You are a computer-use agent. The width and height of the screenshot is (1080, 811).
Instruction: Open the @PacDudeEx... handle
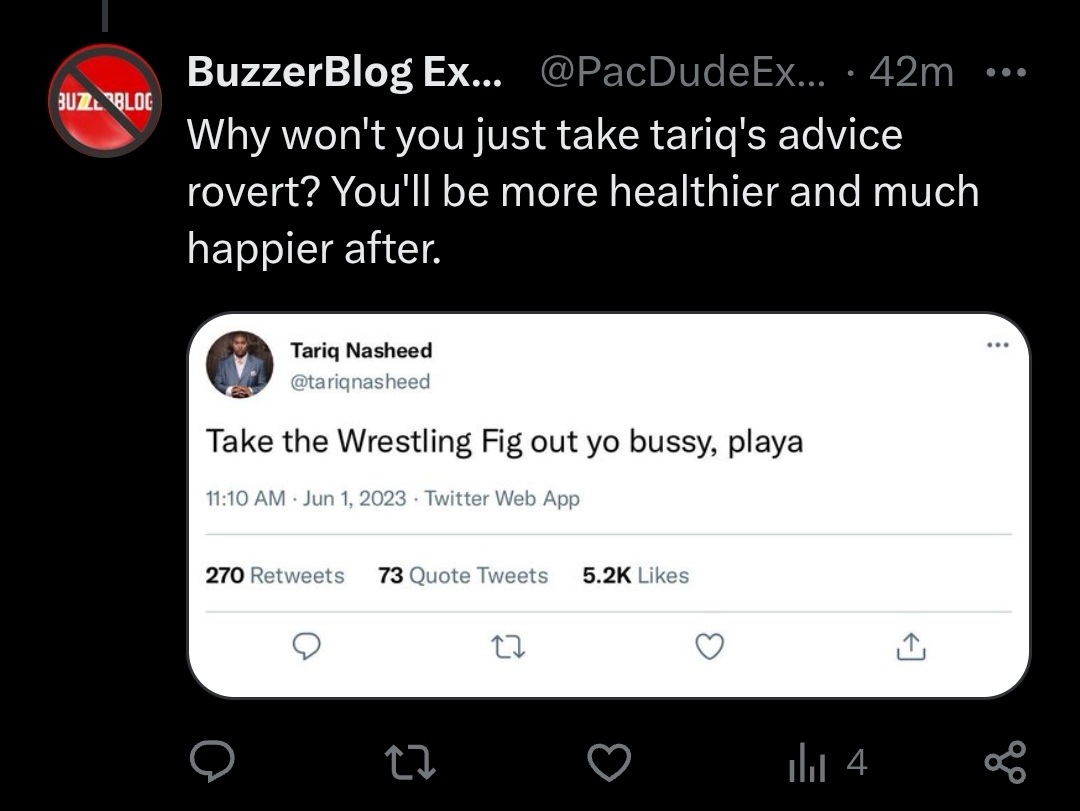683,72
